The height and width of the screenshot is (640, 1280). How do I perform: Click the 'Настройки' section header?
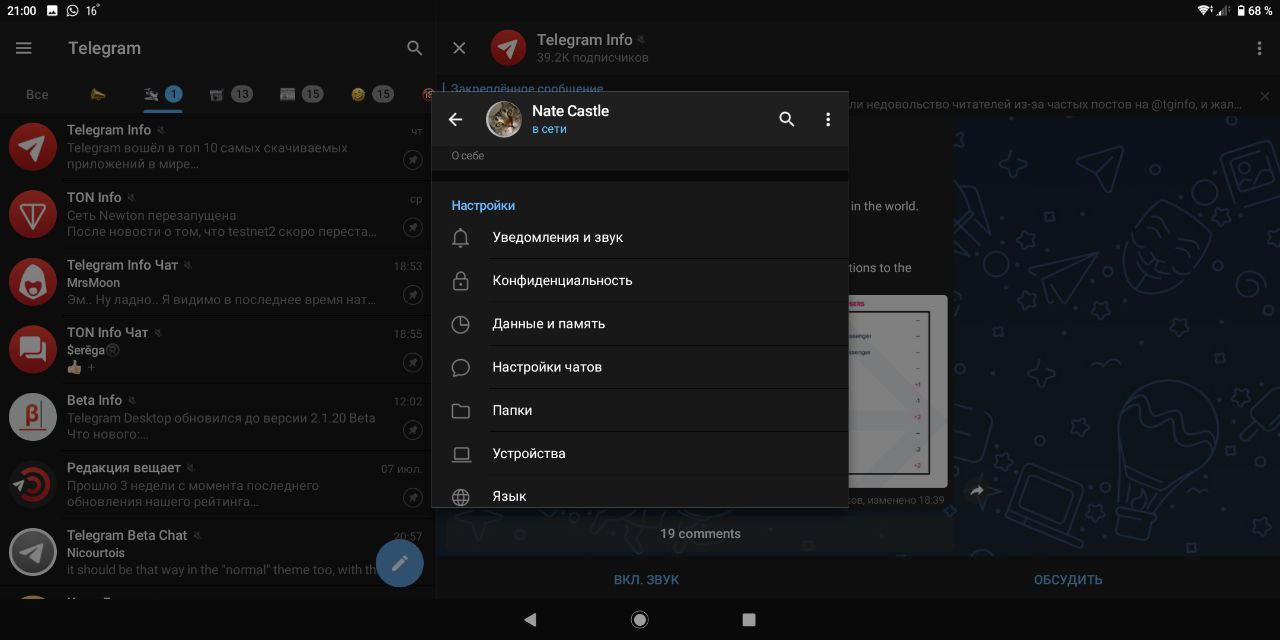[483, 205]
